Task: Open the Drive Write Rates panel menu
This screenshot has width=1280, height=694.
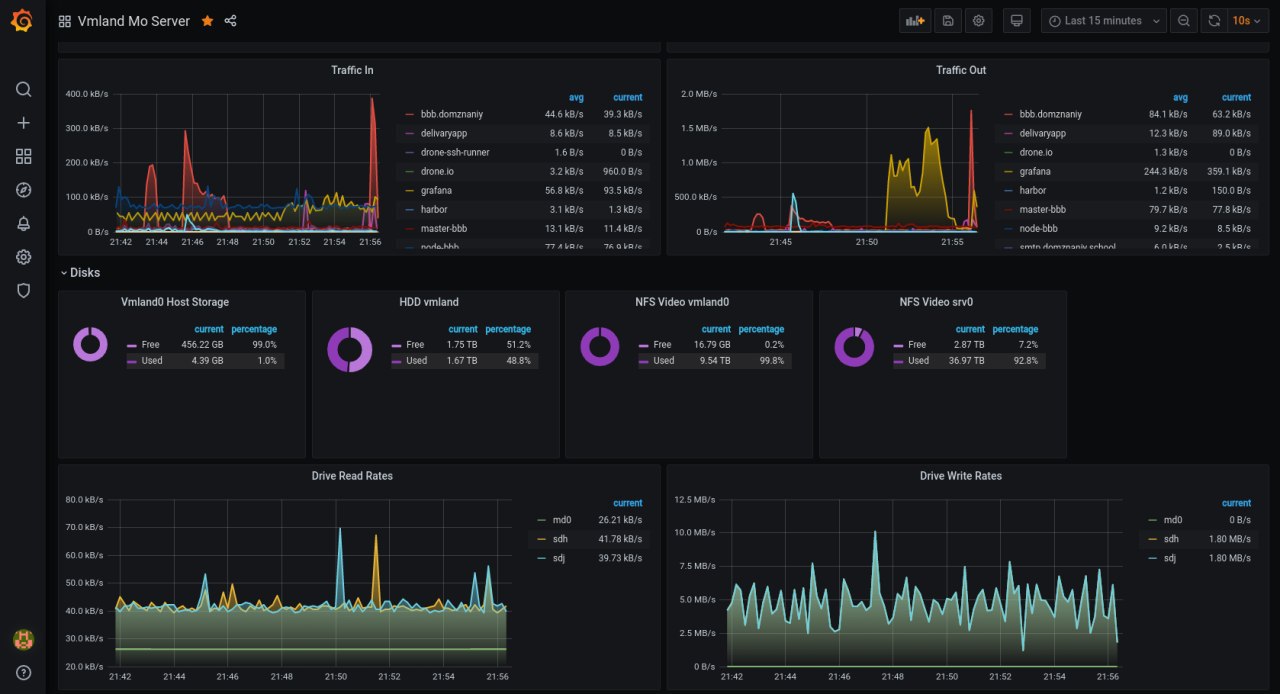Action: 961,476
